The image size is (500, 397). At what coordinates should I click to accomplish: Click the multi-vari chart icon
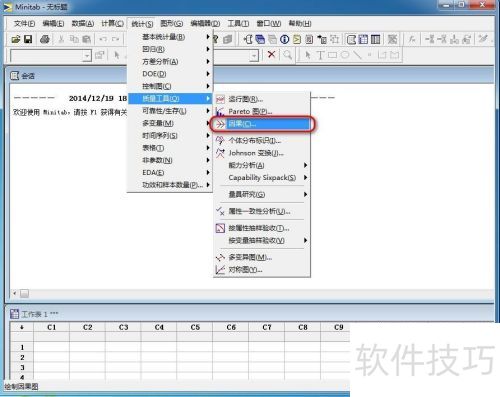220,257
